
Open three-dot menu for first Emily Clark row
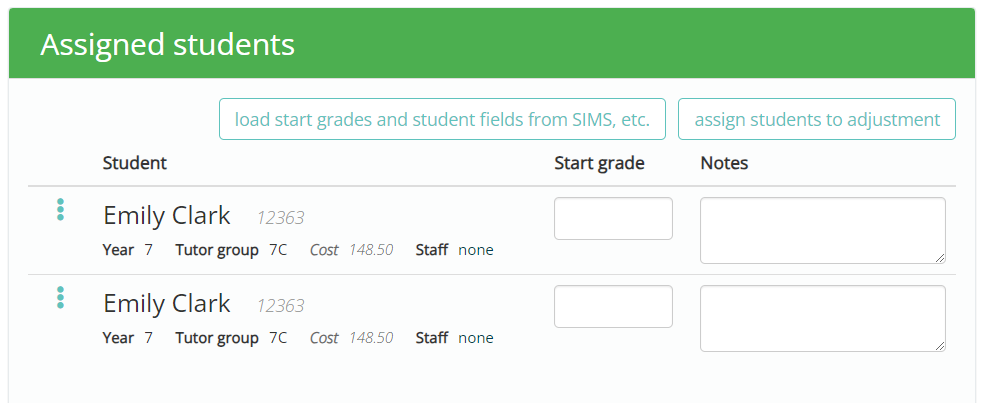click(60, 209)
